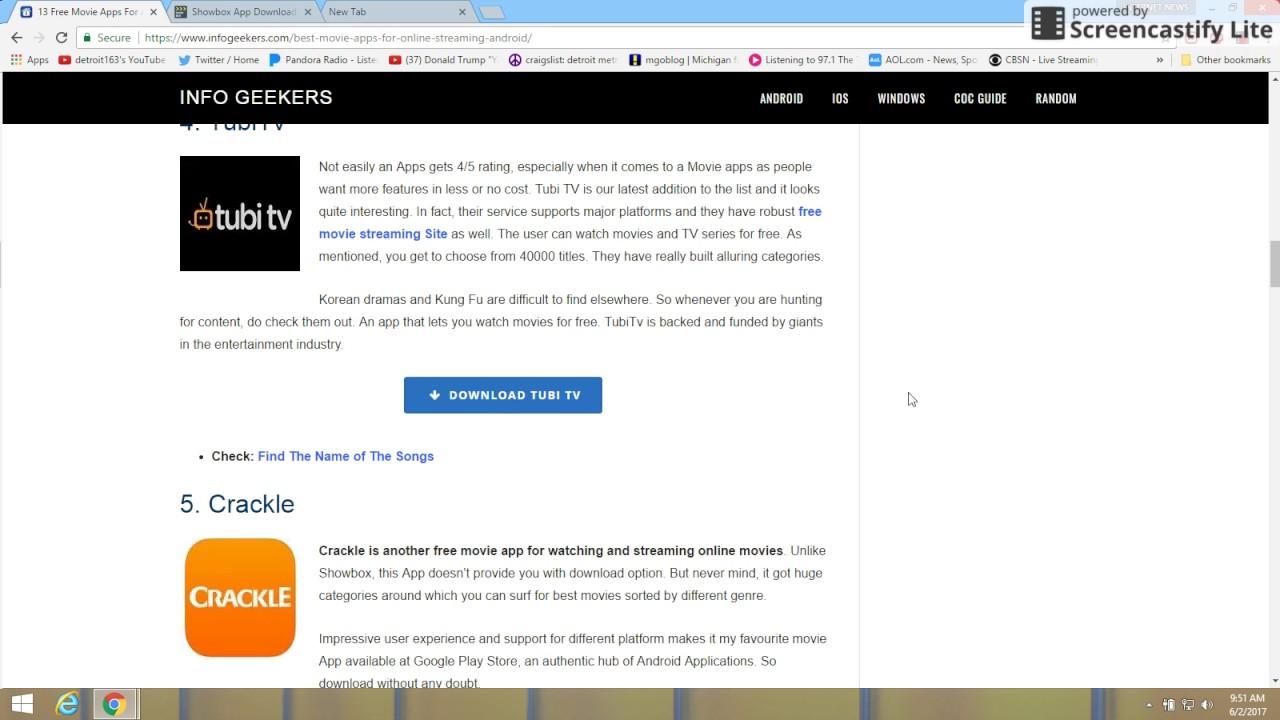The image size is (1280, 720).
Task: Open the IOS menu item
Action: click(x=840, y=99)
